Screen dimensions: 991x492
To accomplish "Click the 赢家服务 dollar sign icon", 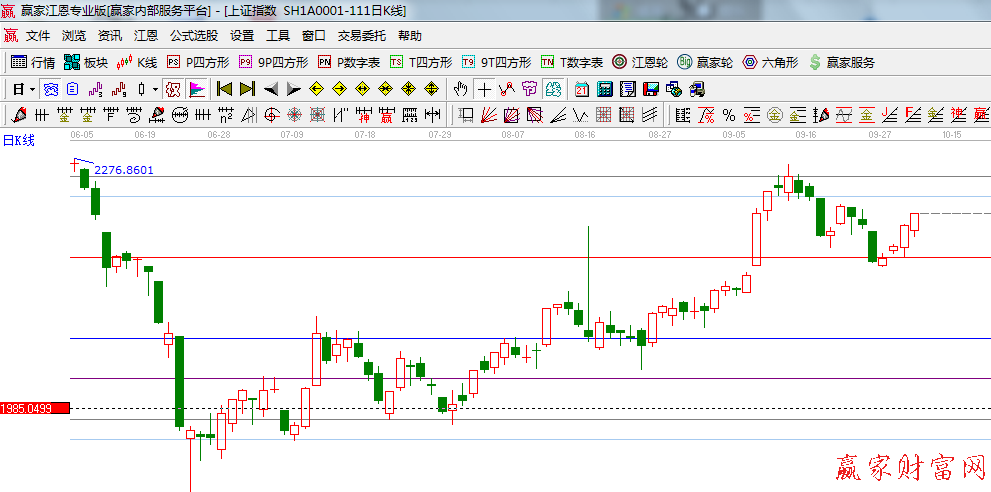I will pyautogui.click(x=815, y=62).
